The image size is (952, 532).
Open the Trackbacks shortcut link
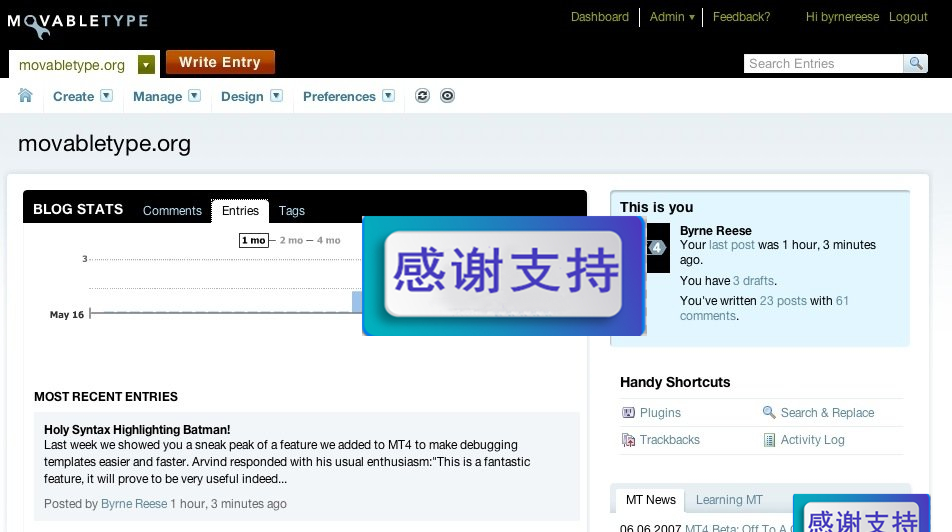(x=670, y=440)
